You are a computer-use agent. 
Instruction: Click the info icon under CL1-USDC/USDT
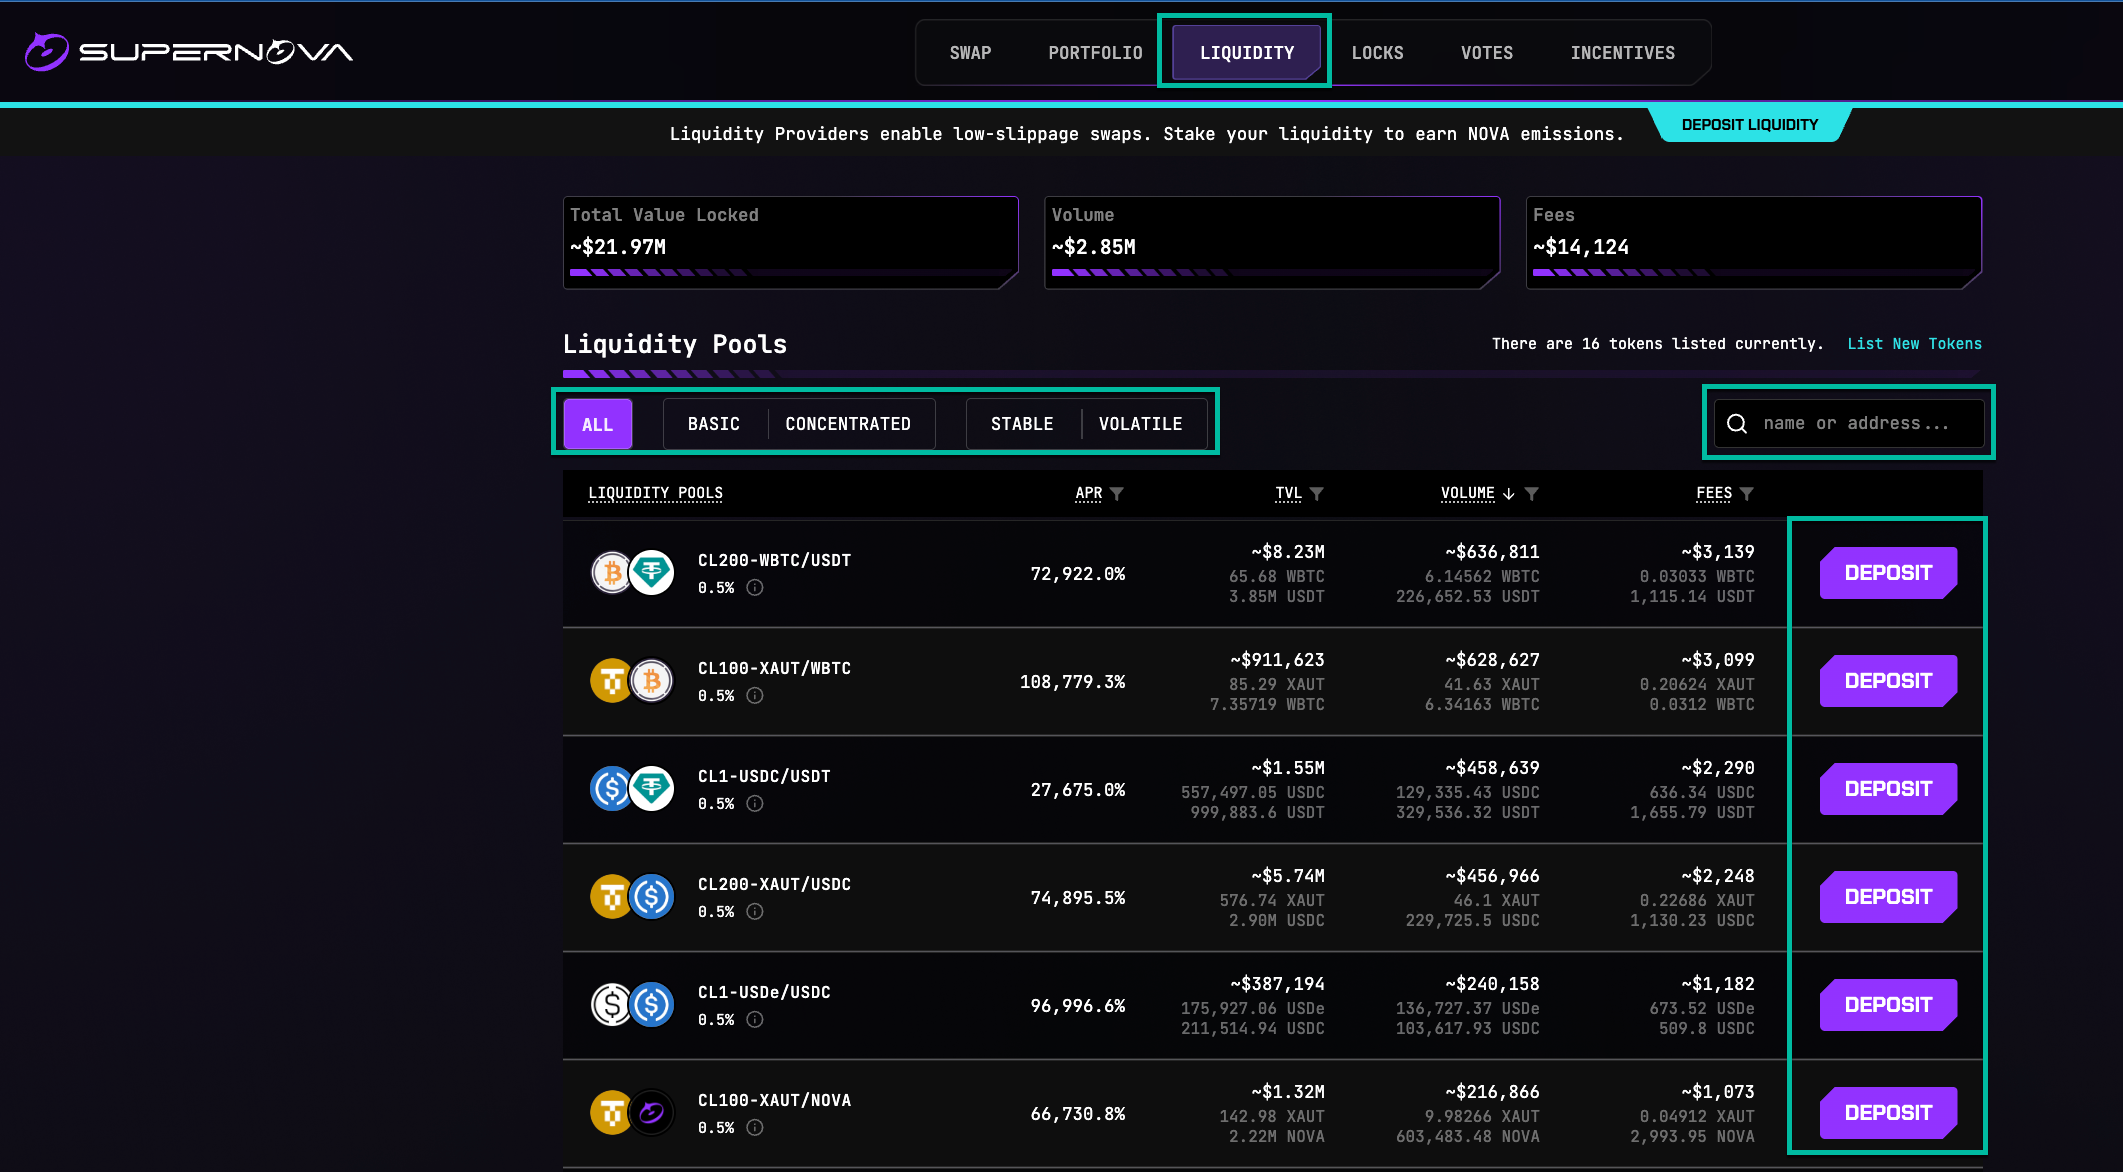click(755, 804)
